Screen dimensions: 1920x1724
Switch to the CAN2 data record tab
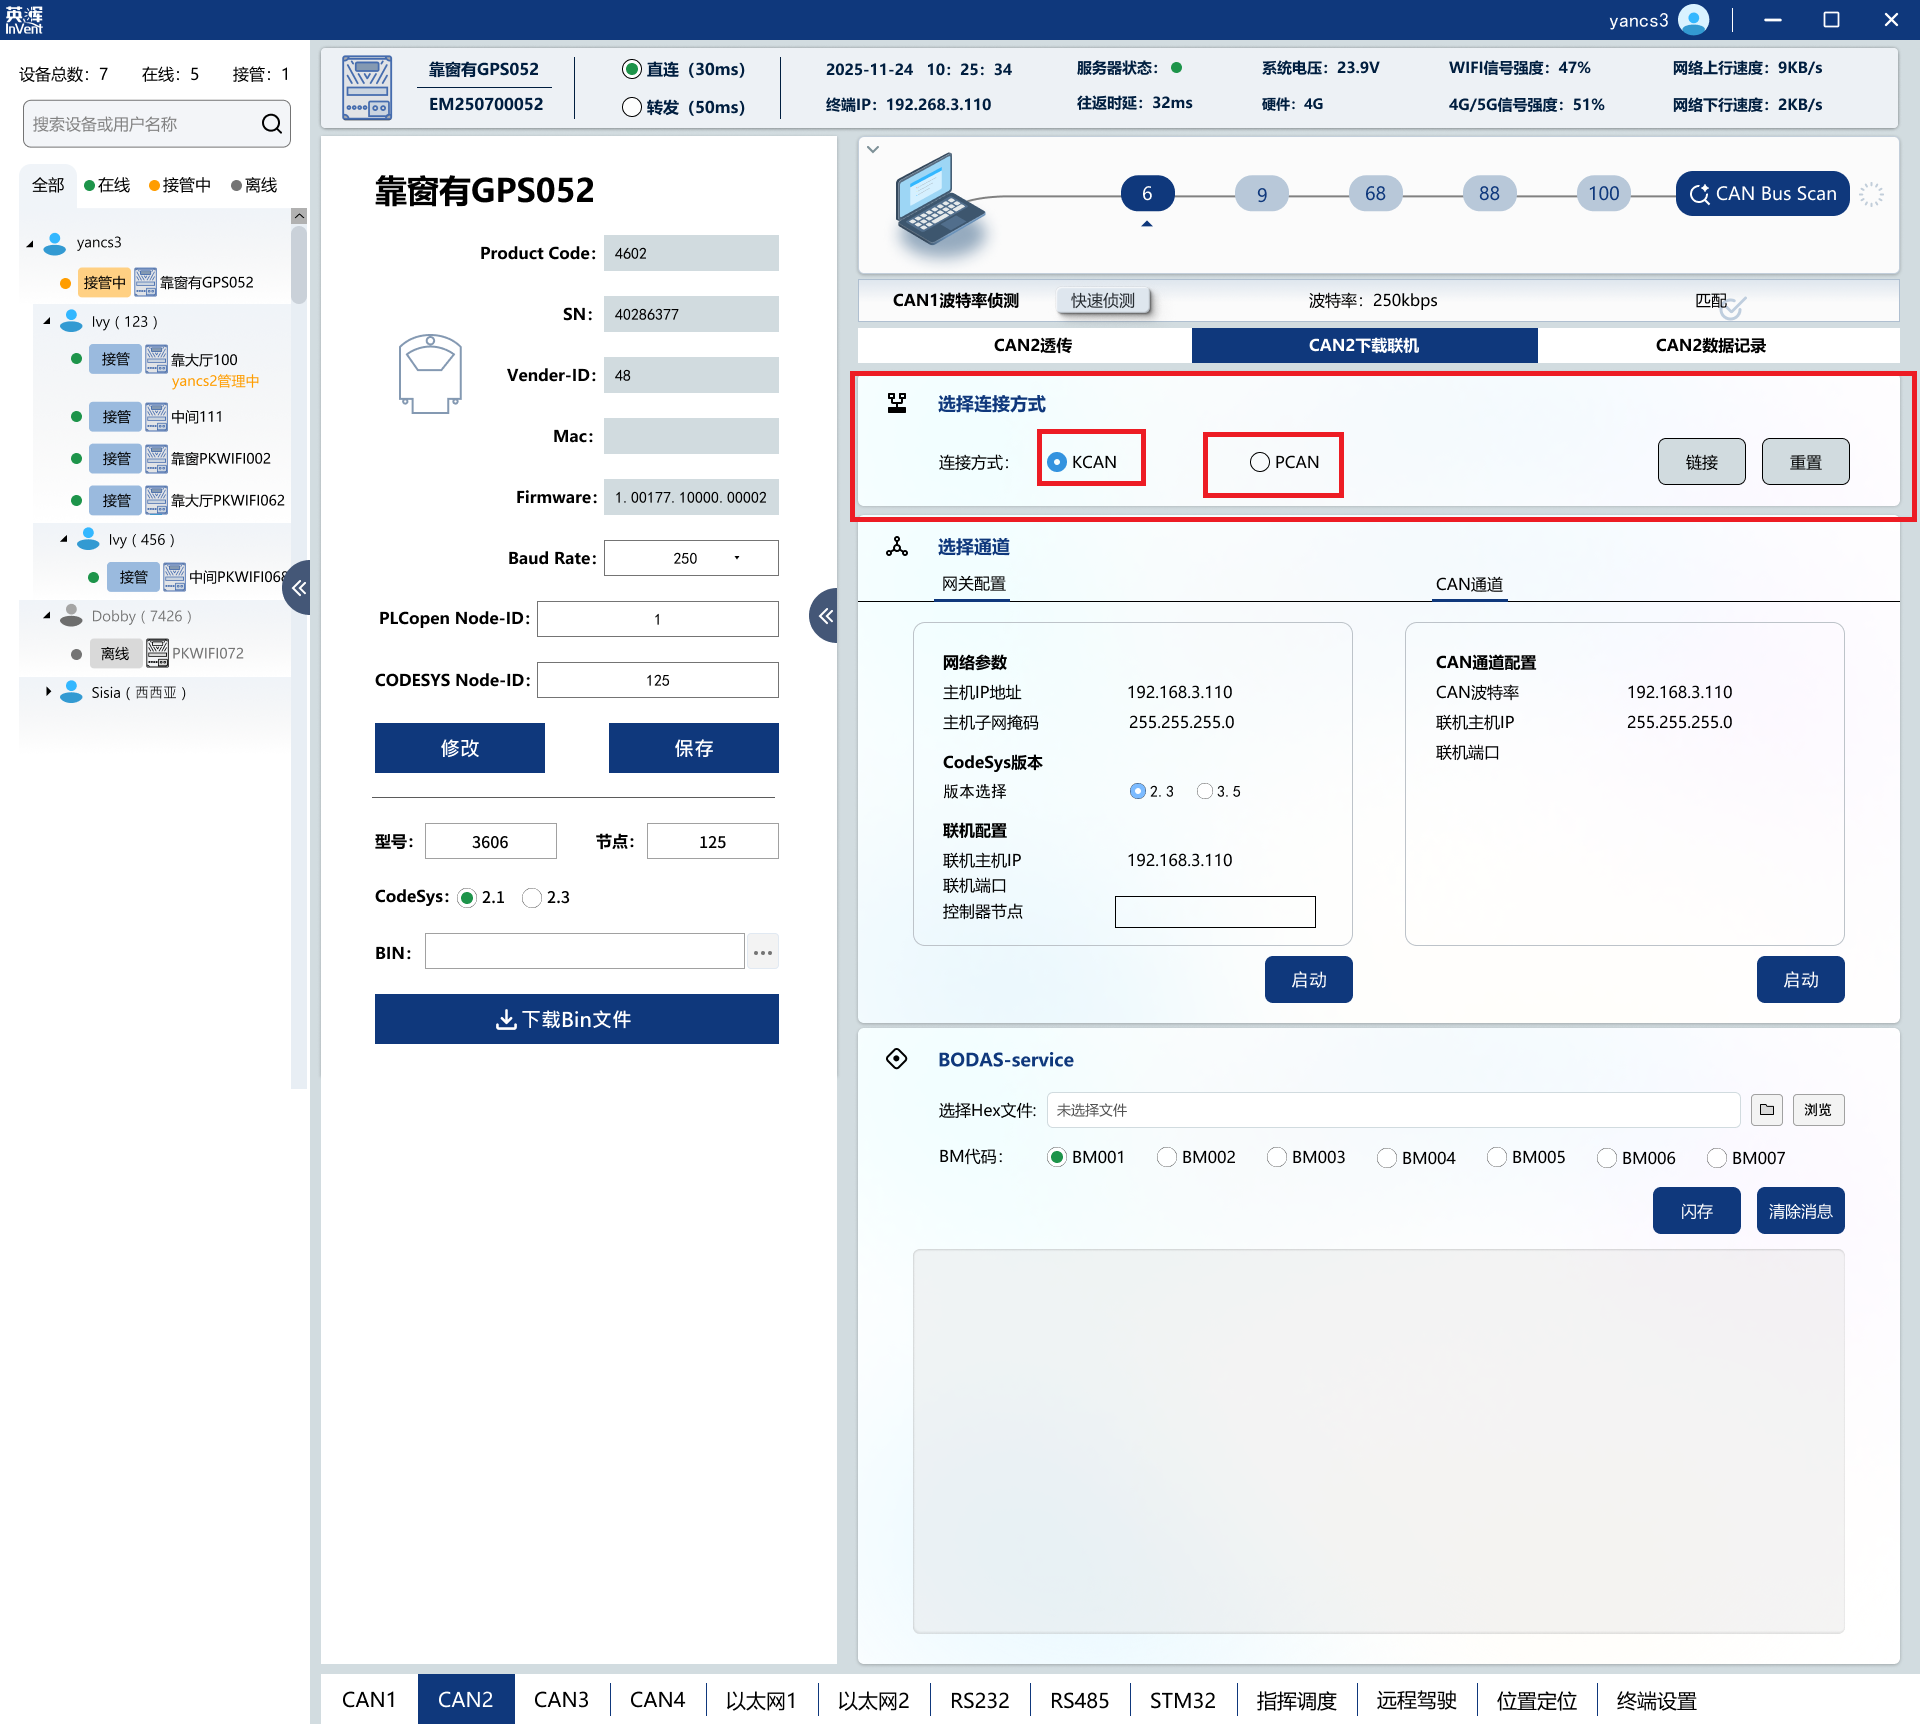(x=1710, y=345)
